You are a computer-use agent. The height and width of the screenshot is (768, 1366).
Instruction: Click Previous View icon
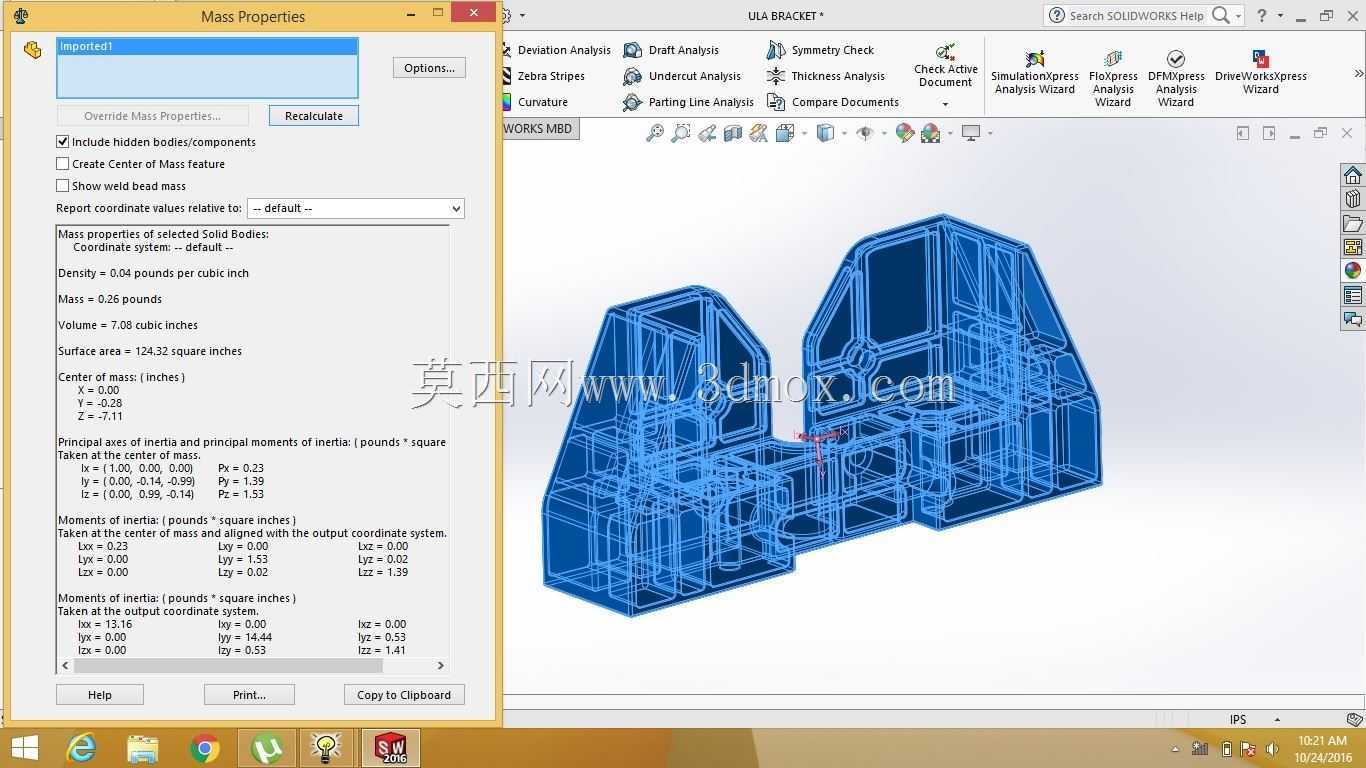[707, 133]
